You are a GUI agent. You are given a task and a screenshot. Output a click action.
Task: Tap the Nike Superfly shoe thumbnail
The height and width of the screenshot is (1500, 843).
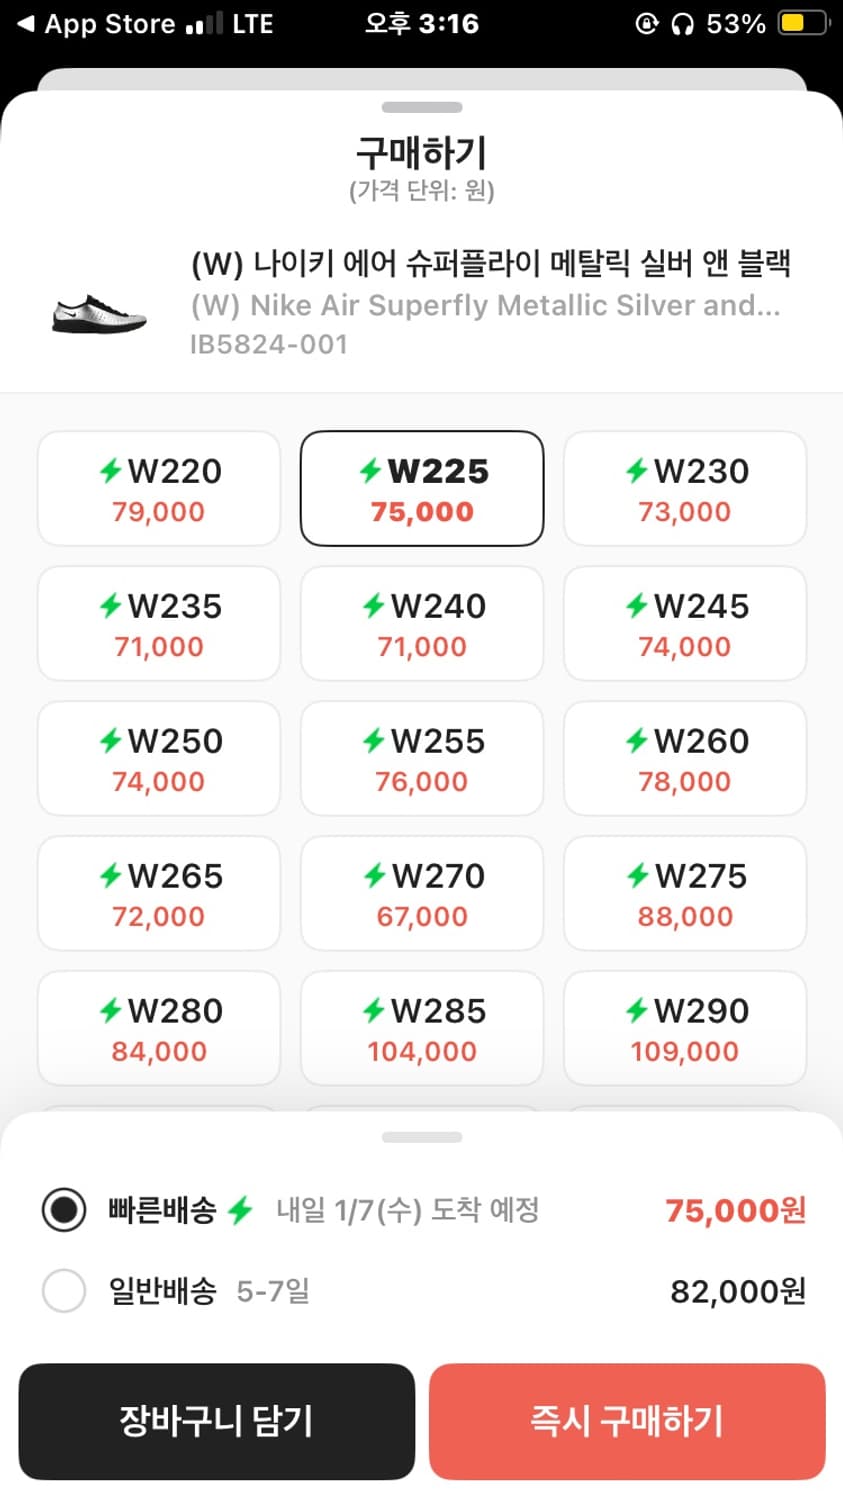(99, 314)
